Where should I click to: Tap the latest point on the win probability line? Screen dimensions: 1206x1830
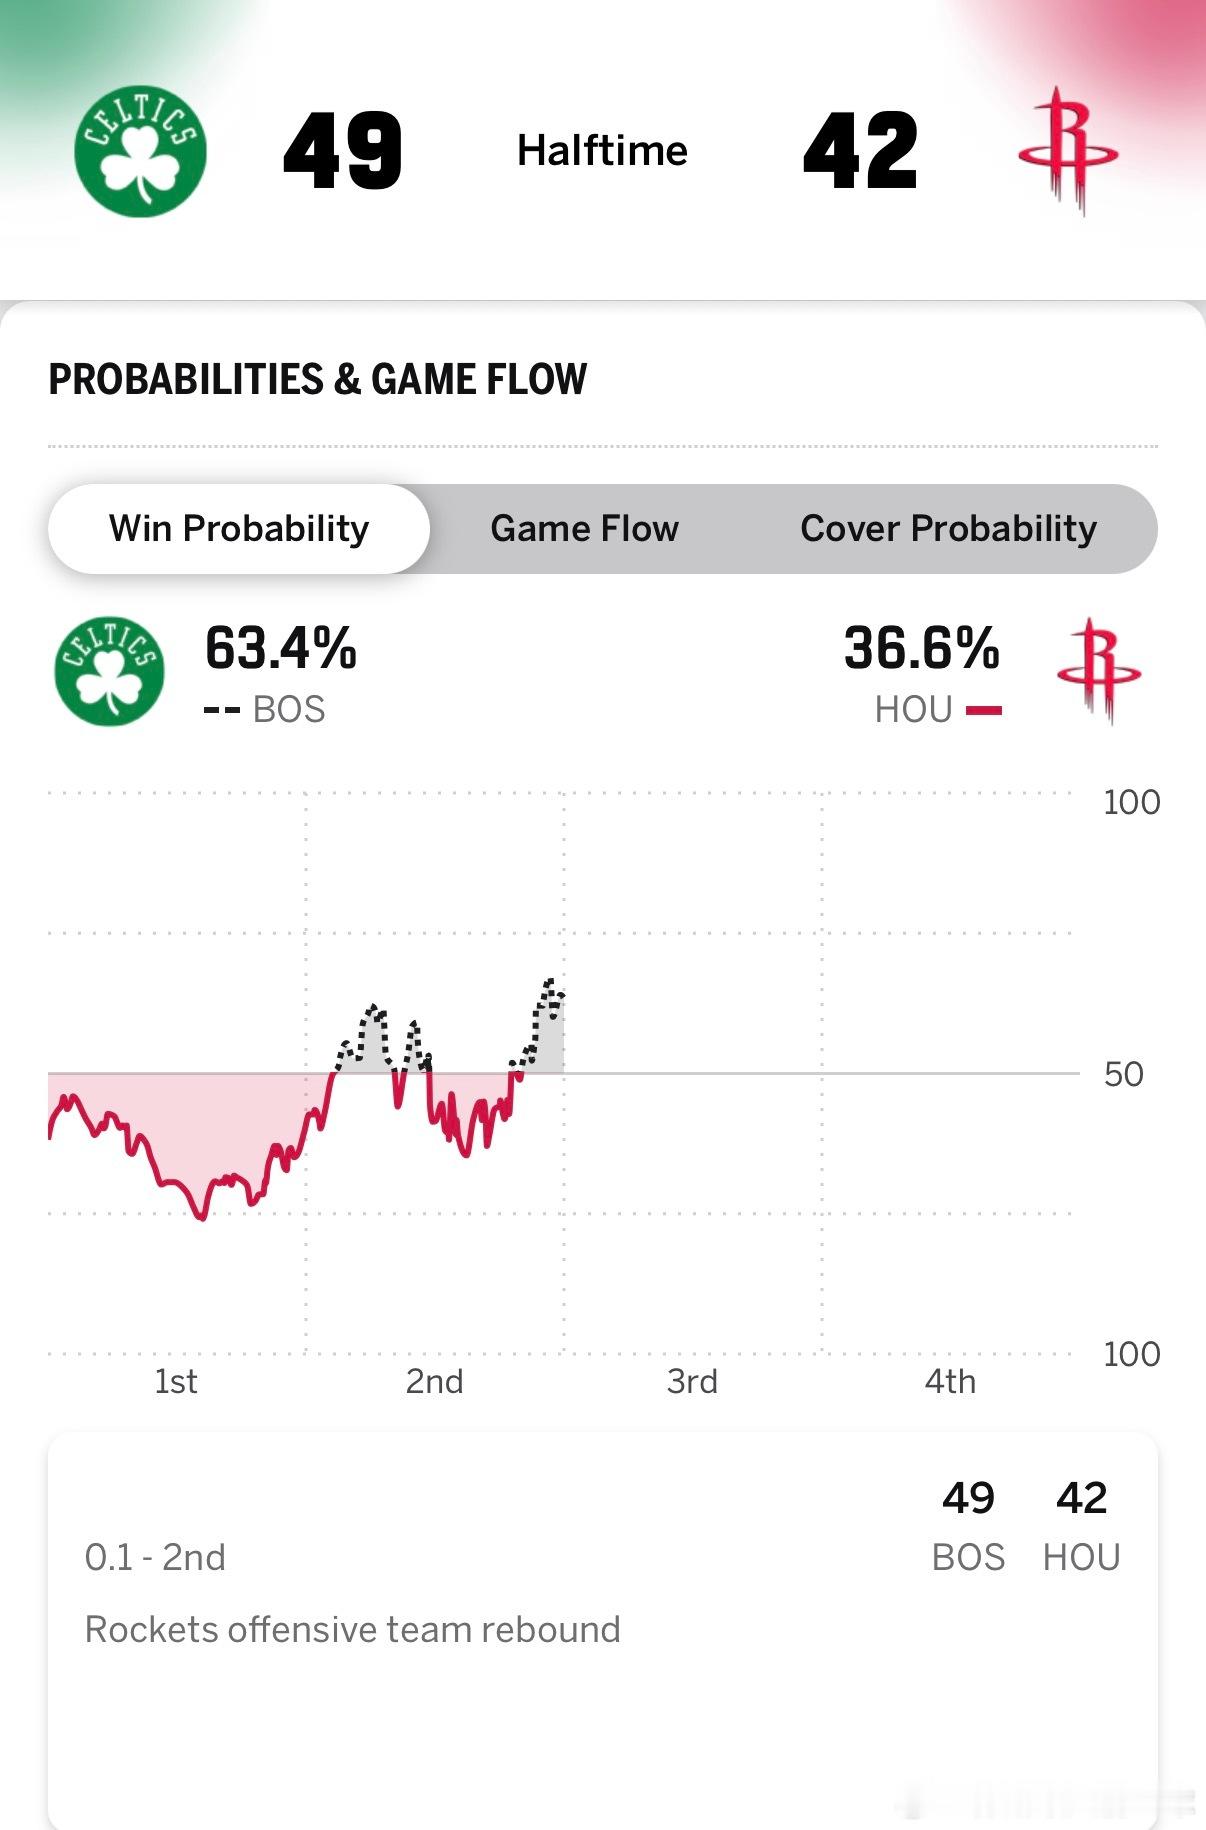click(x=562, y=996)
